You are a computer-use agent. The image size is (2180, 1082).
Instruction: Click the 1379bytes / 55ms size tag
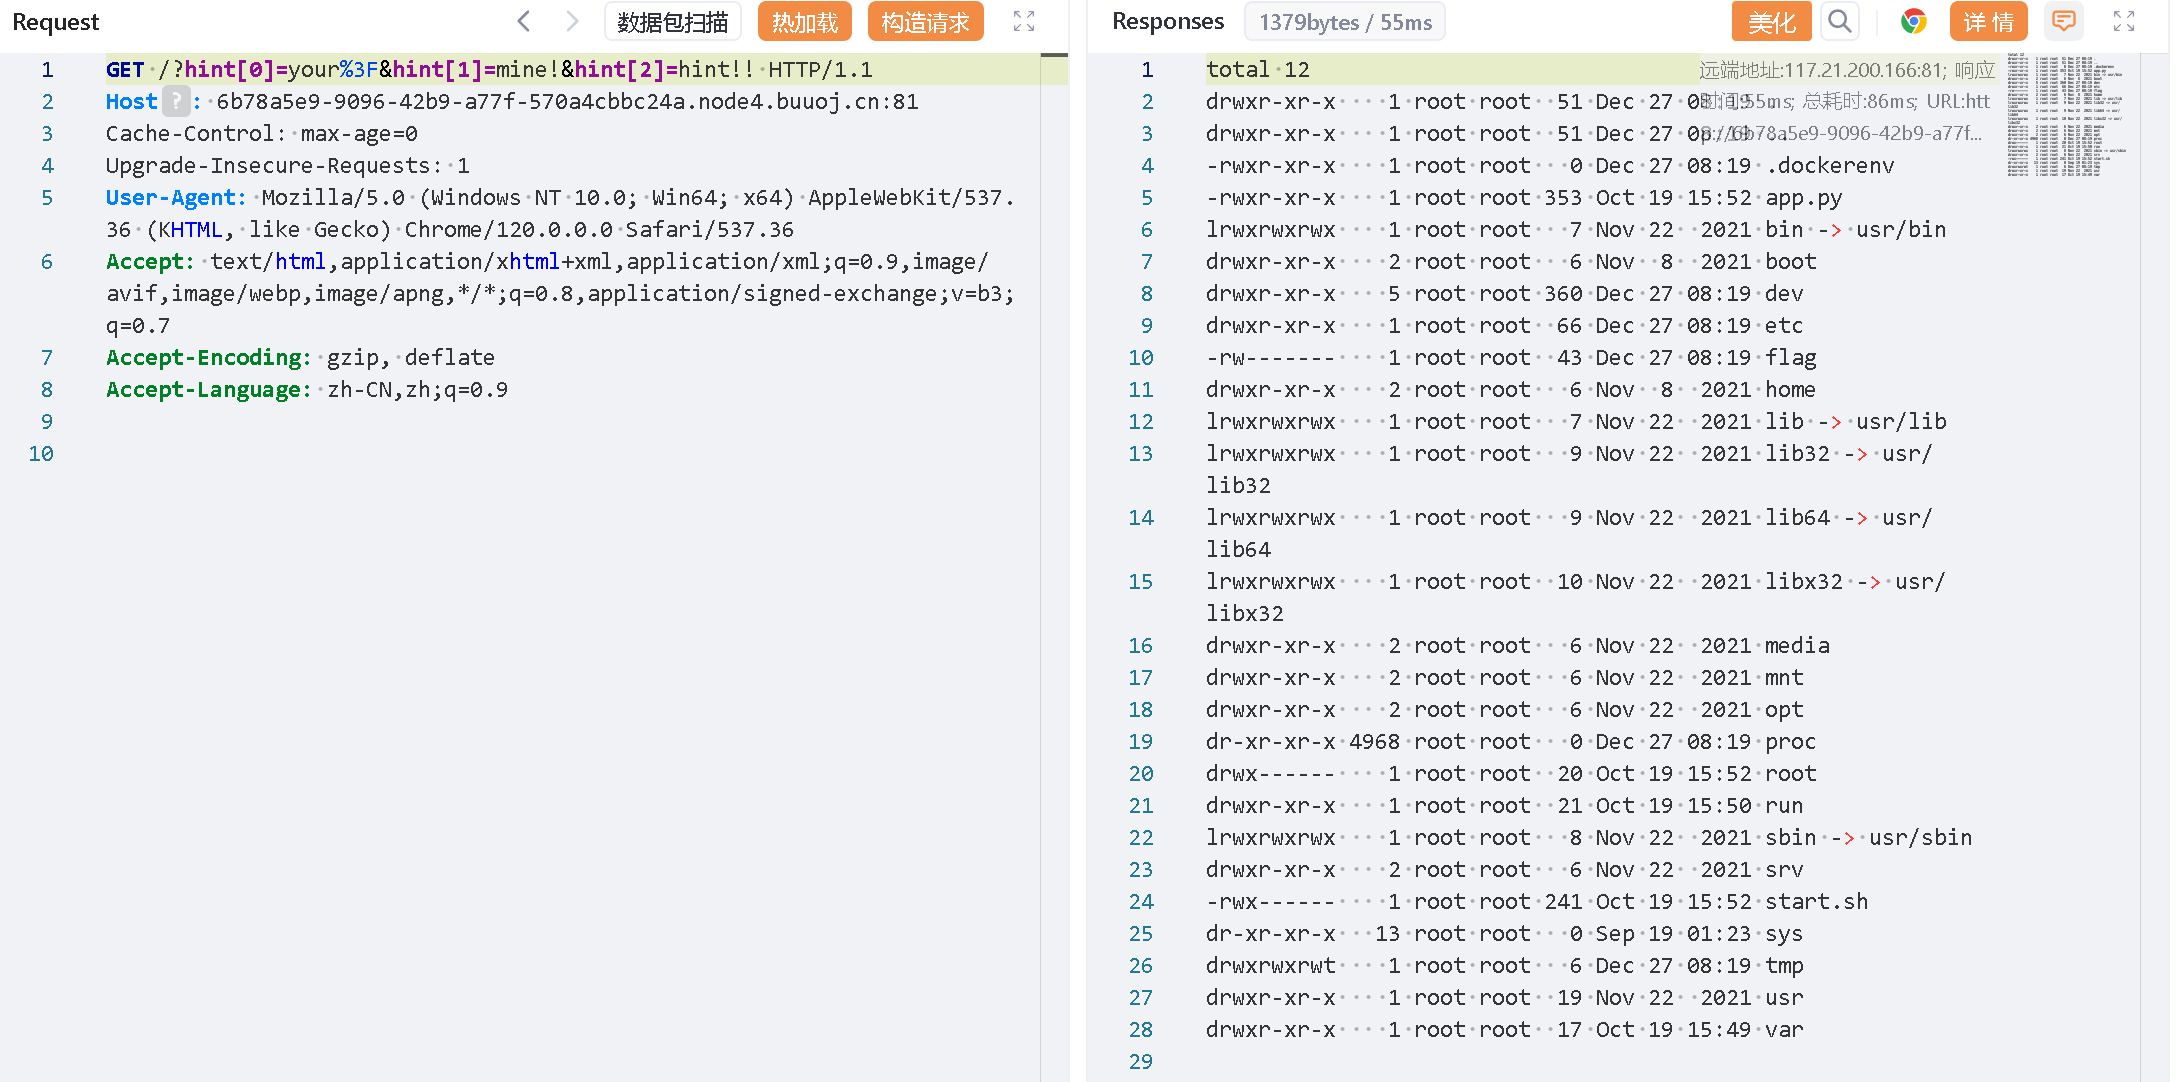click(x=1344, y=21)
